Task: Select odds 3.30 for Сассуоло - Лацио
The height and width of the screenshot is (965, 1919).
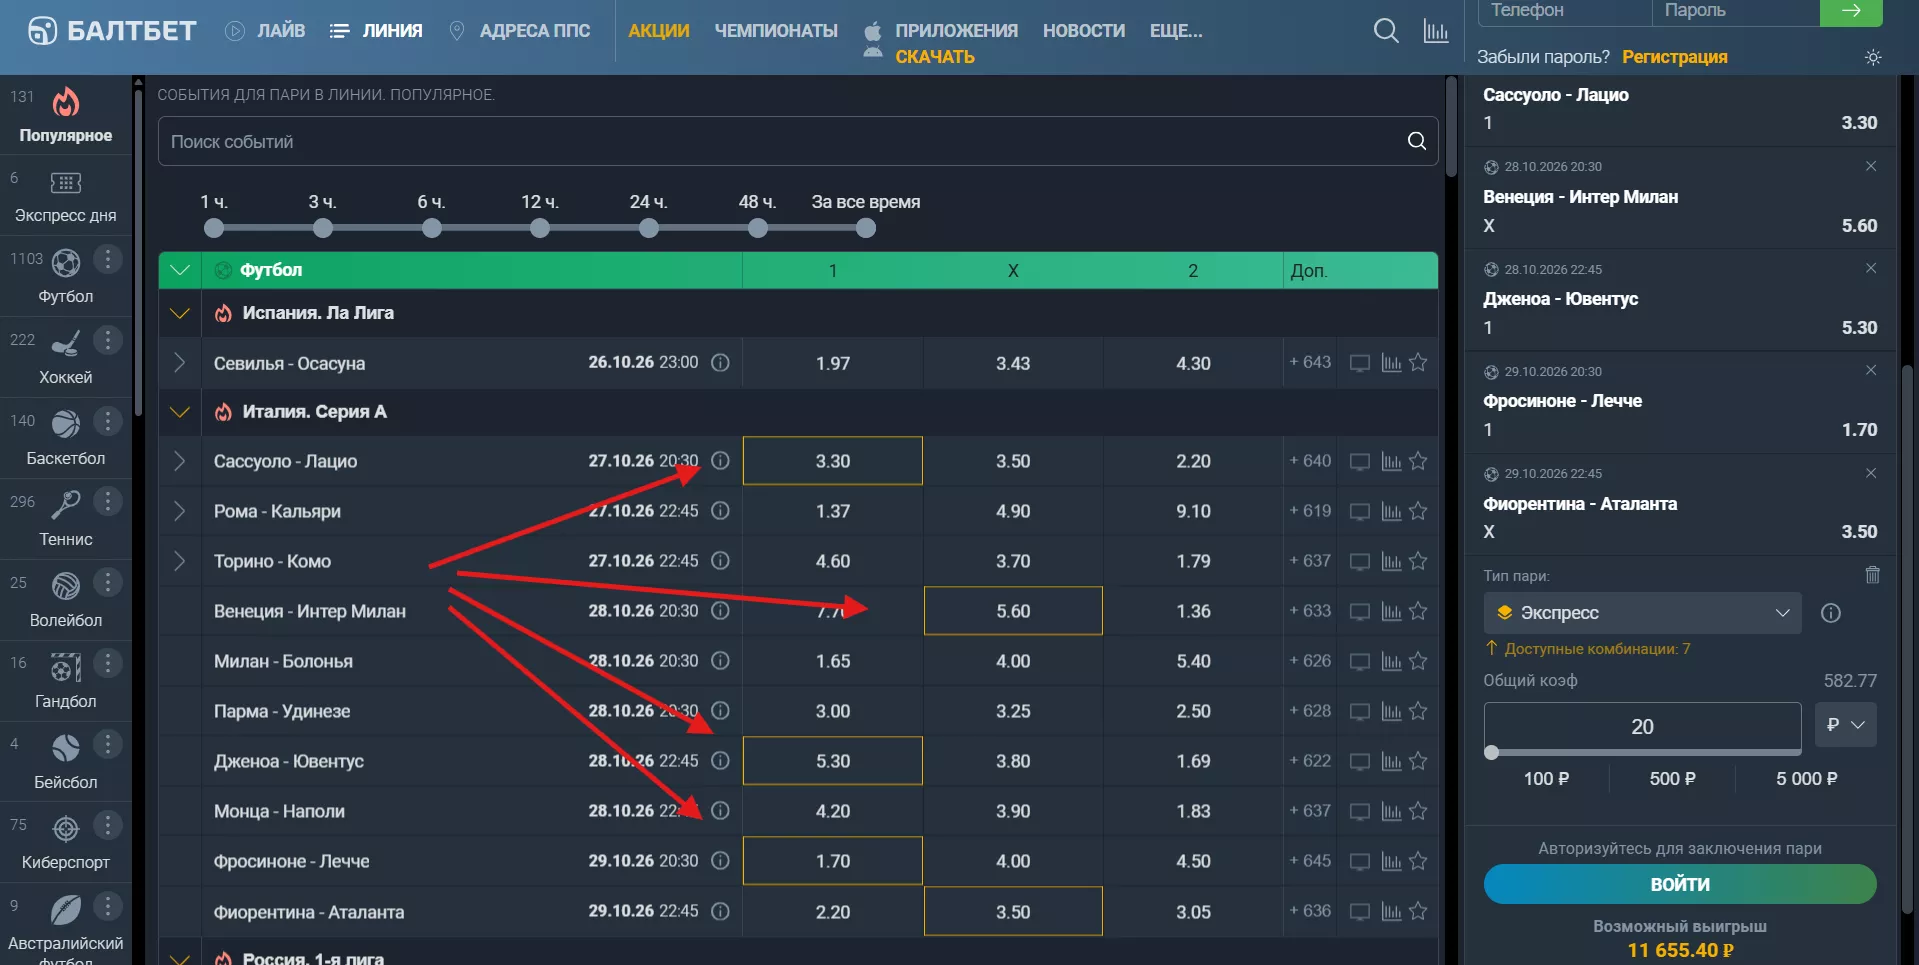Action: [x=833, y=461]
